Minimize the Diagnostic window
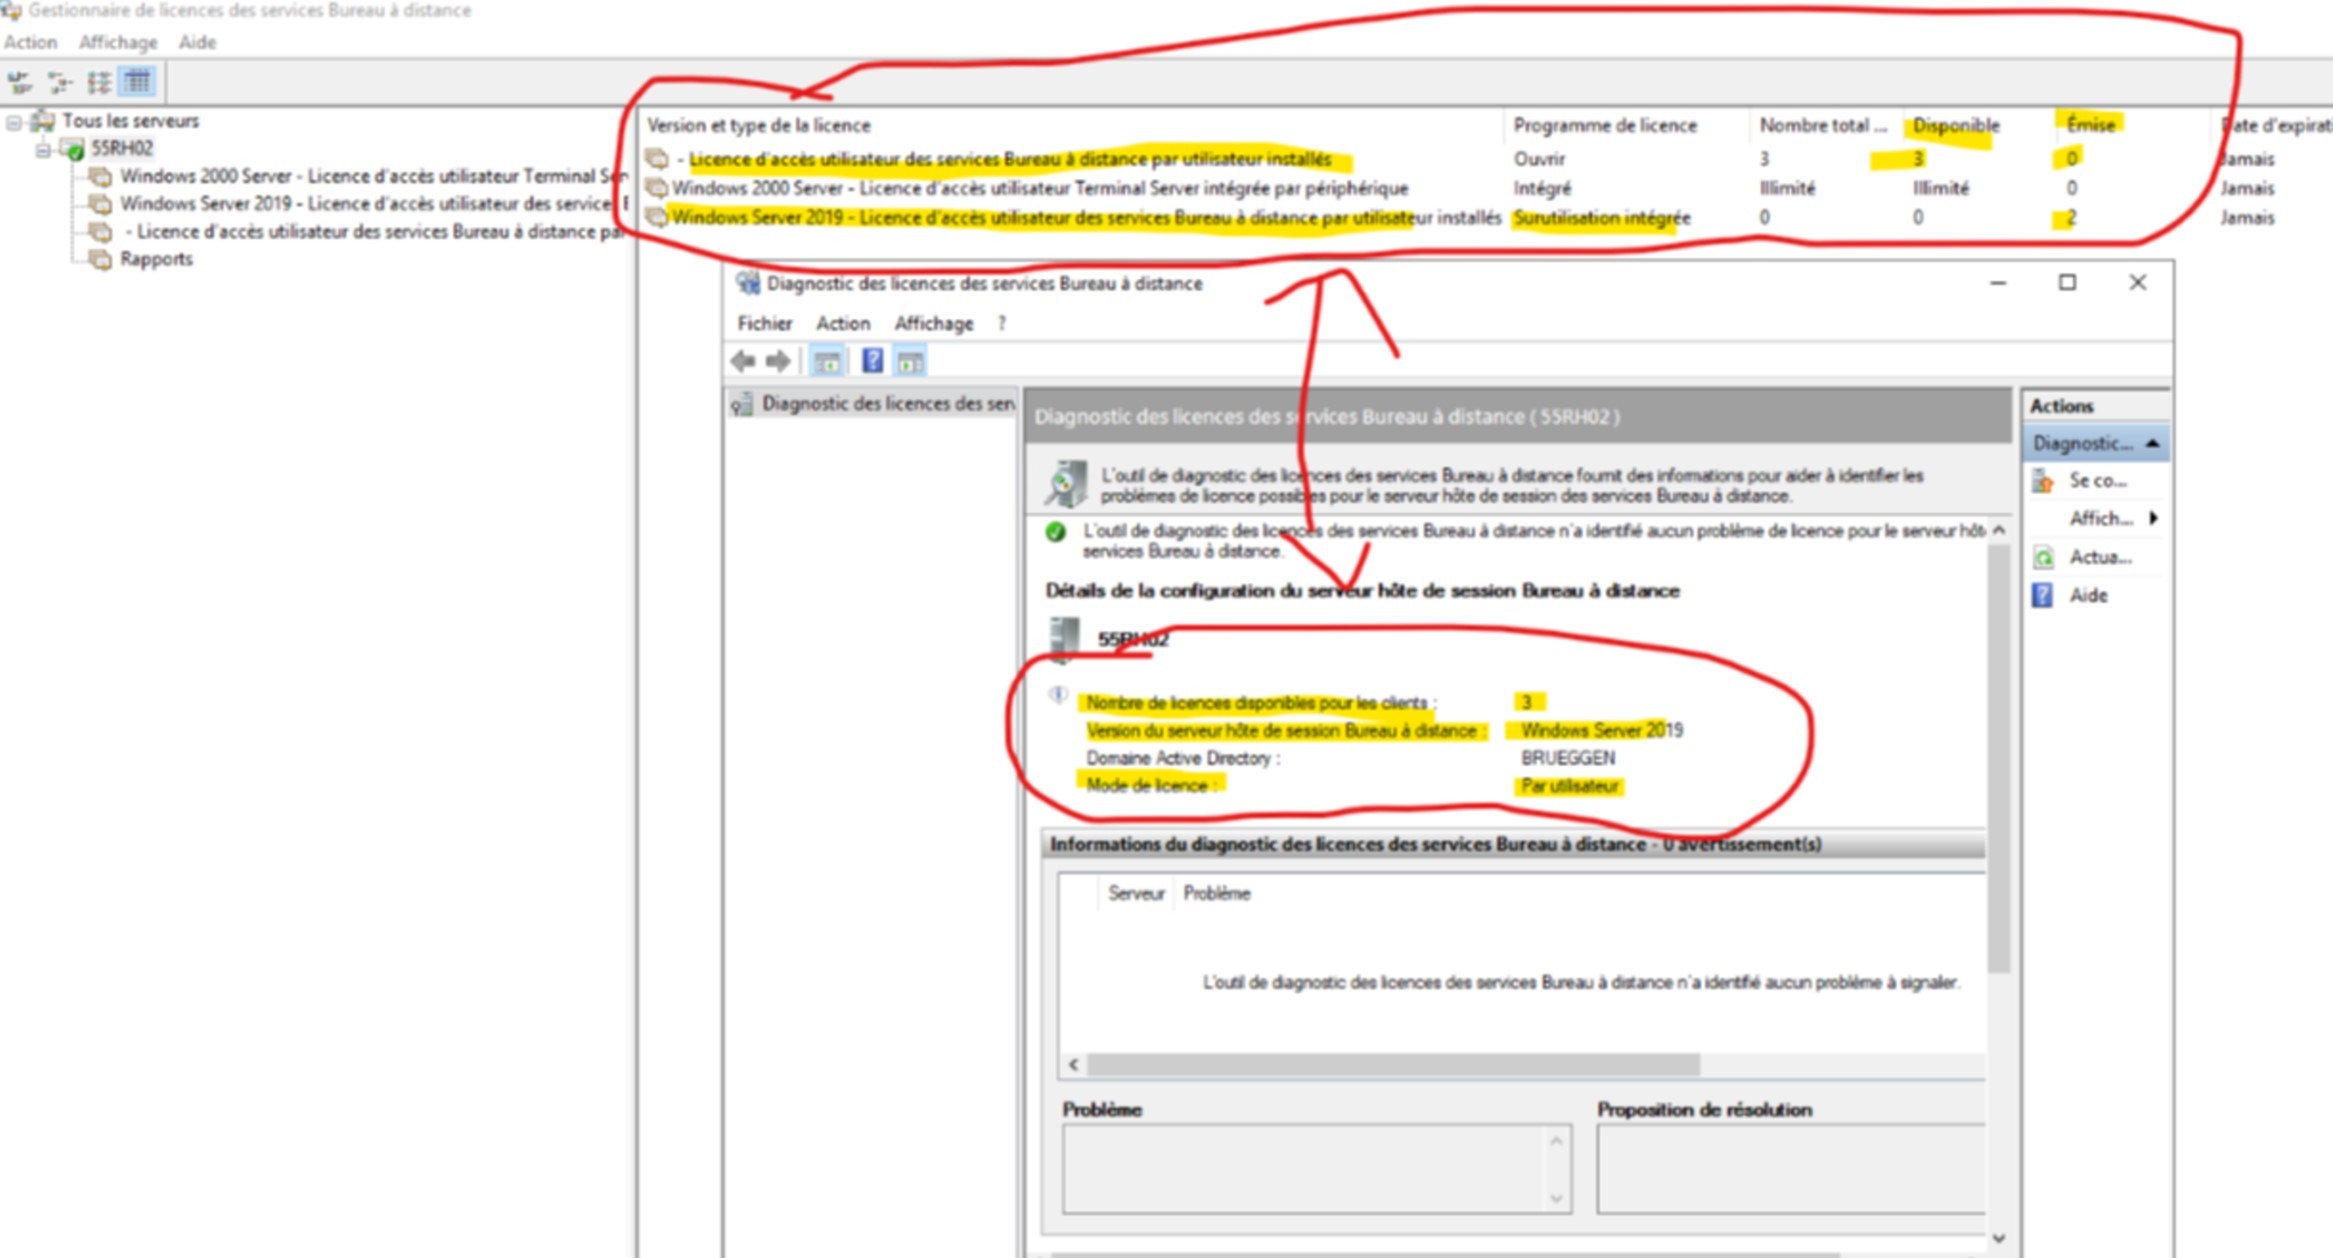Screen dimensions: 2333x1258 1997,283
